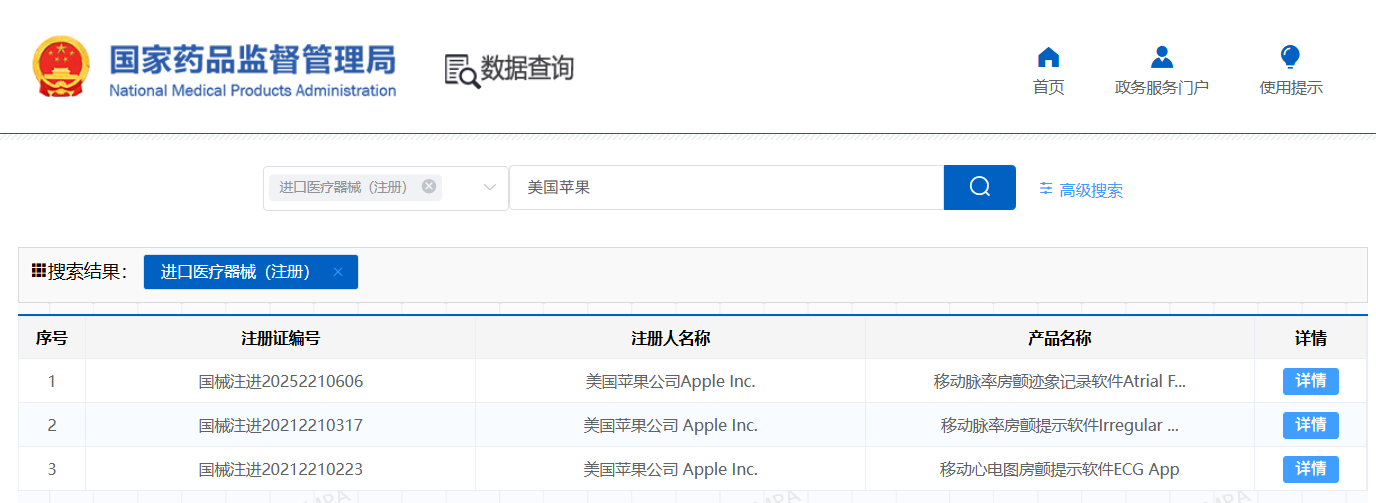
Task: Click 详情 button for row 2
Action: [x=1310, y=425]
